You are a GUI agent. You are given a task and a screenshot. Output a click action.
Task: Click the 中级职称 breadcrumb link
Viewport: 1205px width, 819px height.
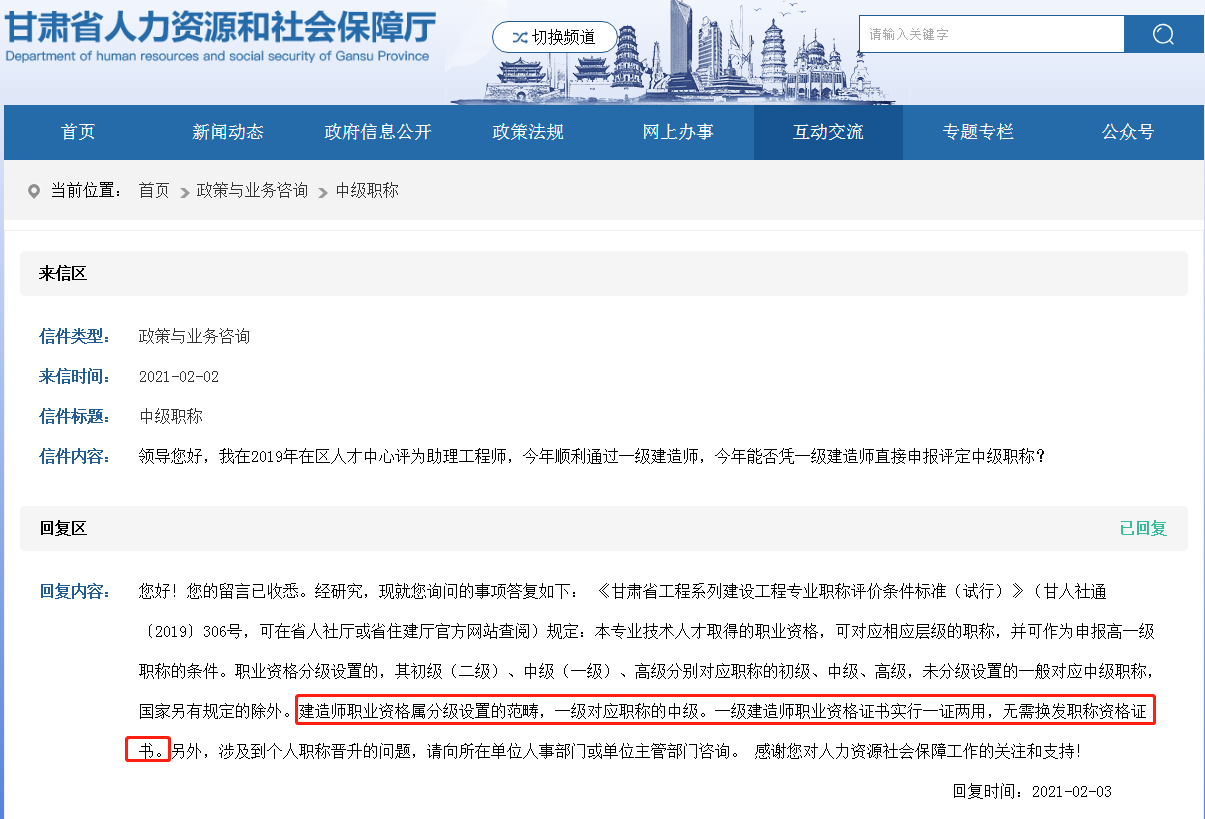[367, 191]
